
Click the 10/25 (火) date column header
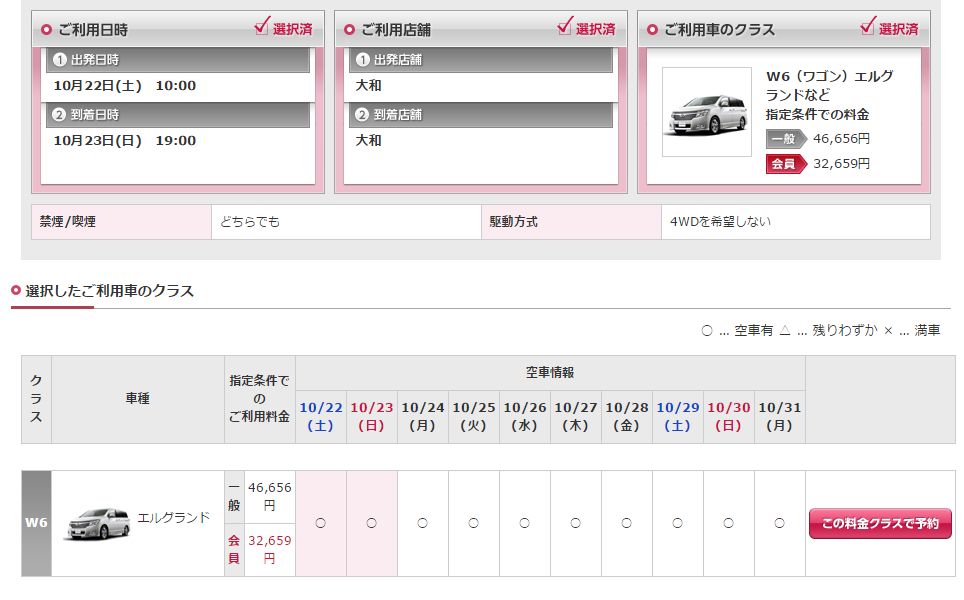(474, 416)
